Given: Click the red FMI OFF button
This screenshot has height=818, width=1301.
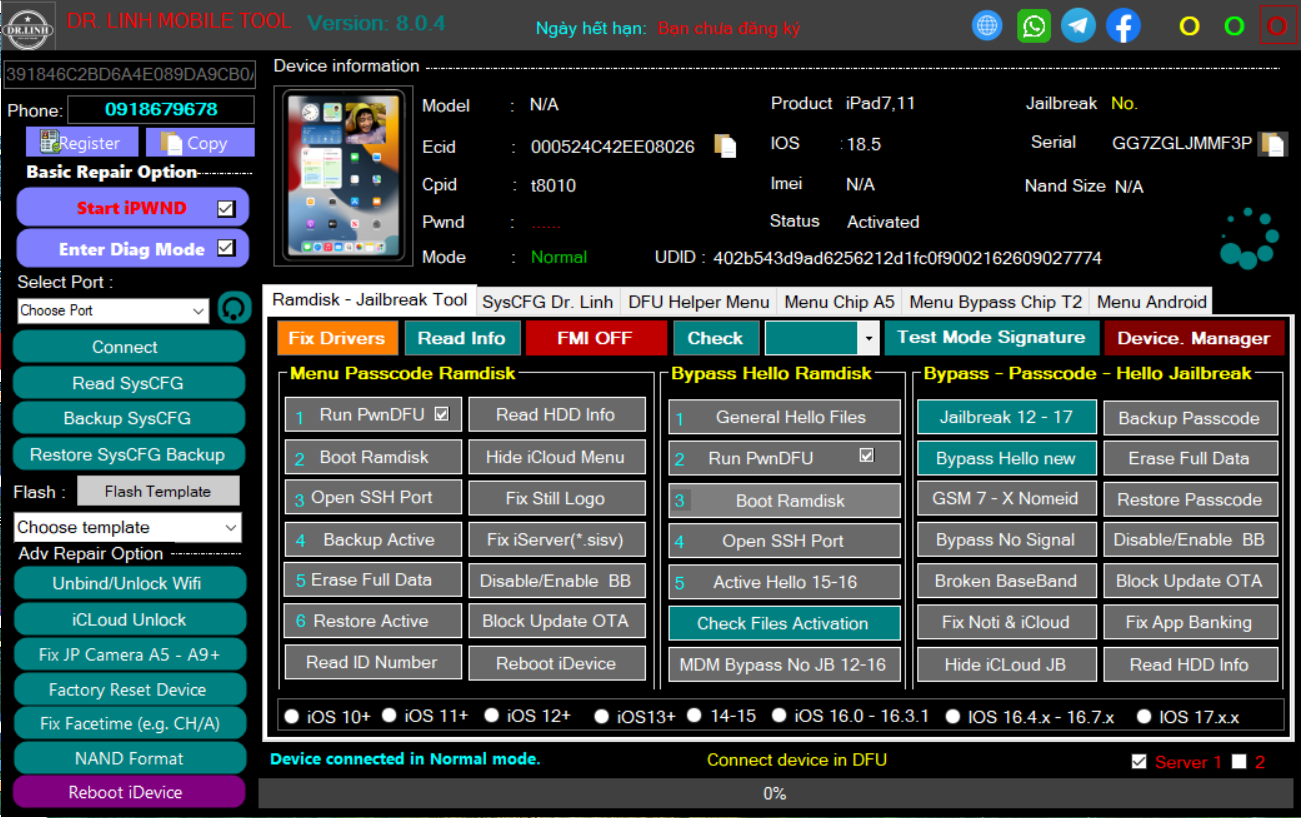Looking at the screenshot, I should [x=596, y=338].
